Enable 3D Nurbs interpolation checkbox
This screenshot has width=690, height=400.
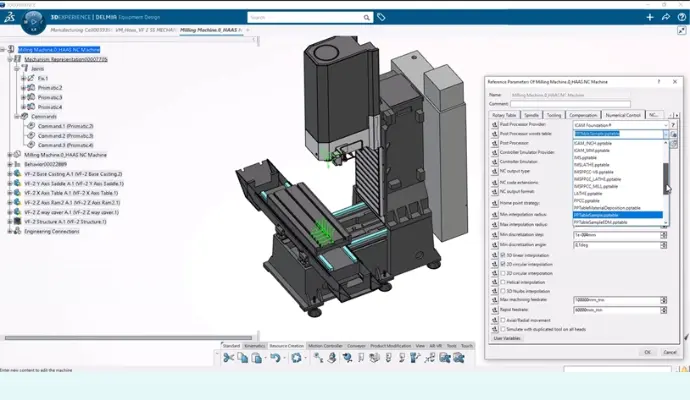click(x=503, y=291)
